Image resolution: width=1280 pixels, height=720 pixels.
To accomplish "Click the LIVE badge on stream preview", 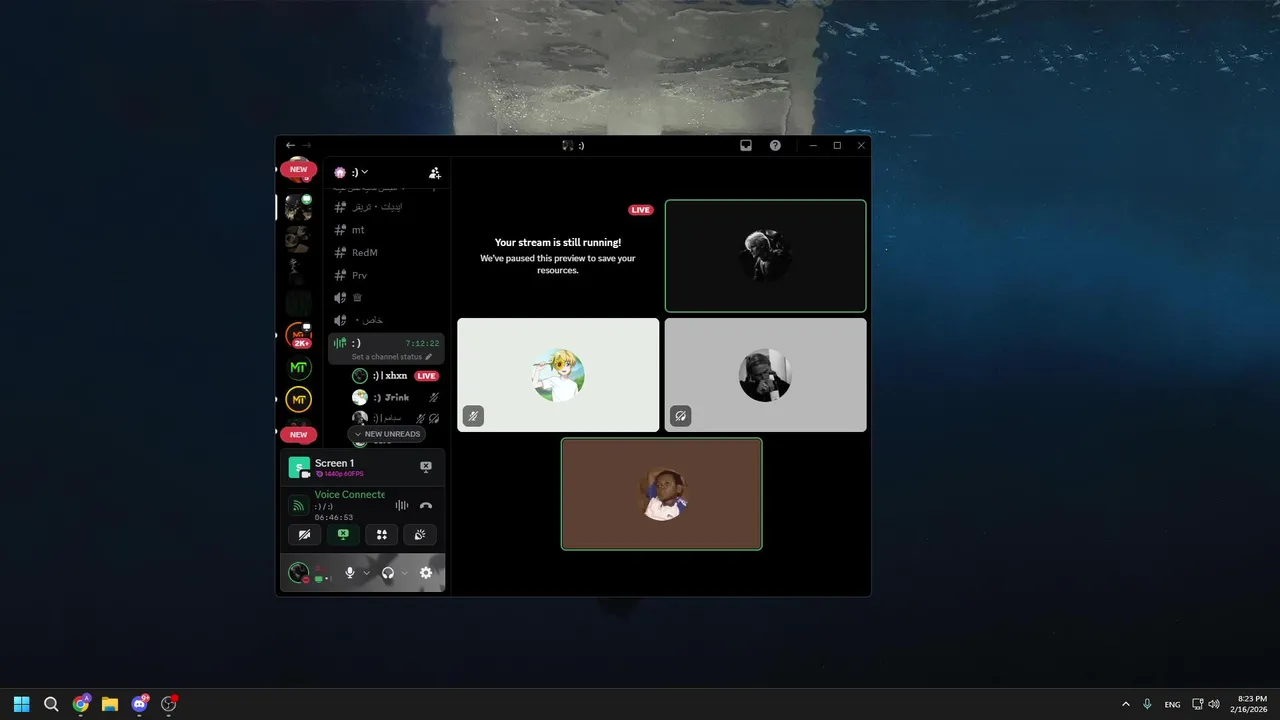I will point(641,210).
